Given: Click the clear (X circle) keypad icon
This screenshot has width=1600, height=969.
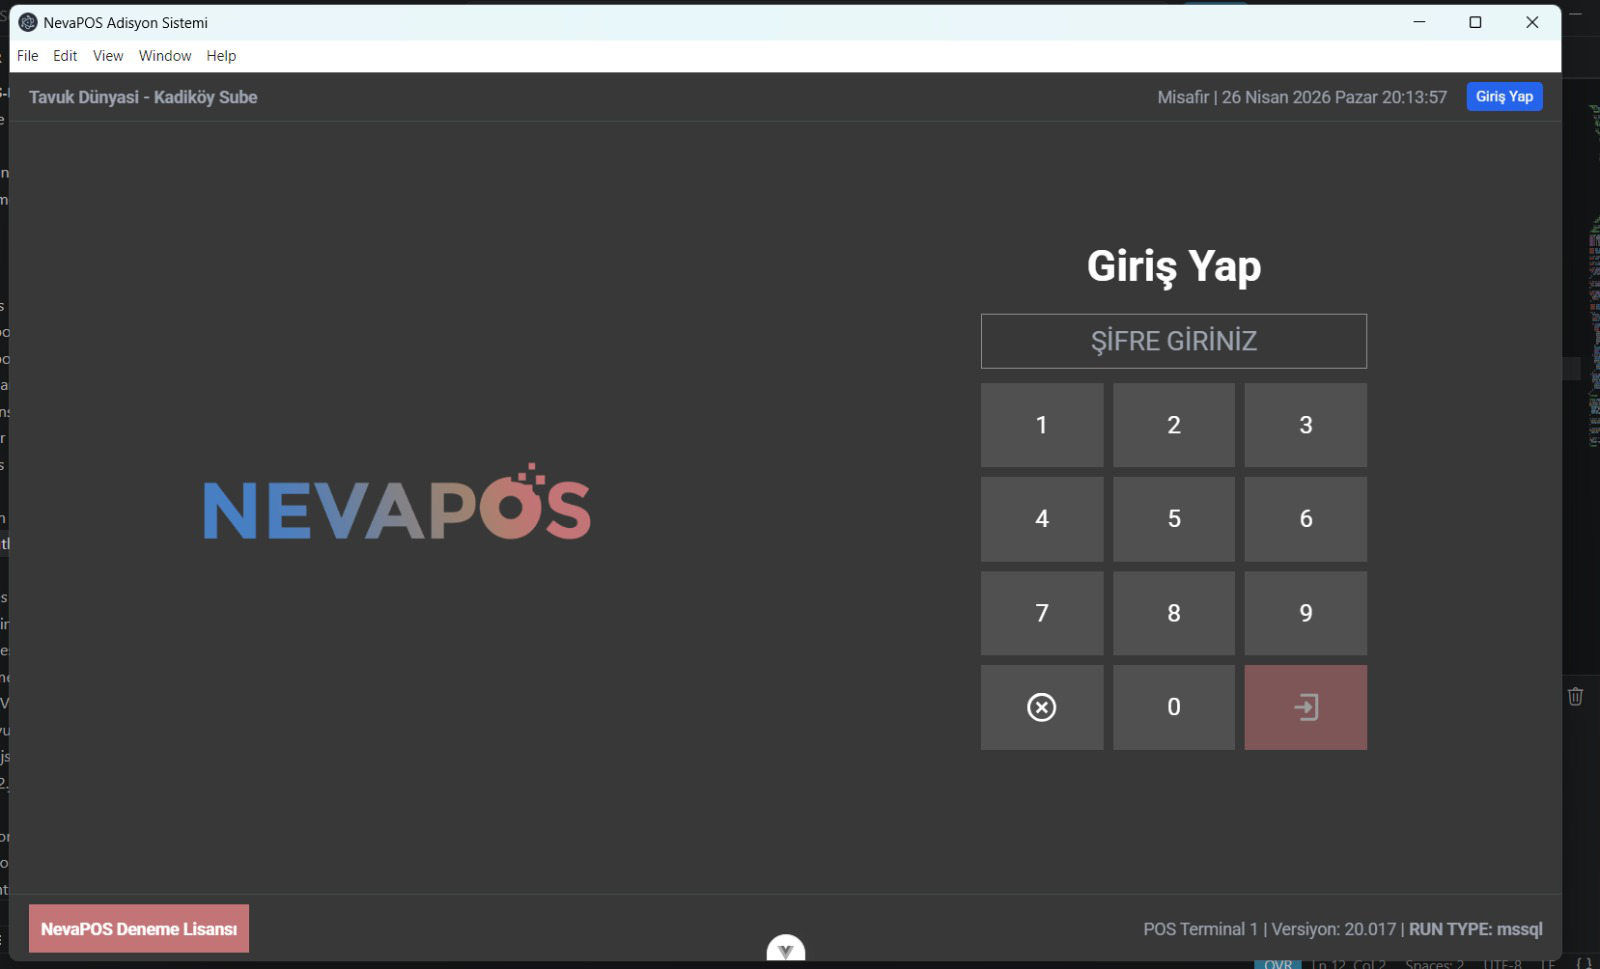Looking at the screenshot, I should point(1041,707).
